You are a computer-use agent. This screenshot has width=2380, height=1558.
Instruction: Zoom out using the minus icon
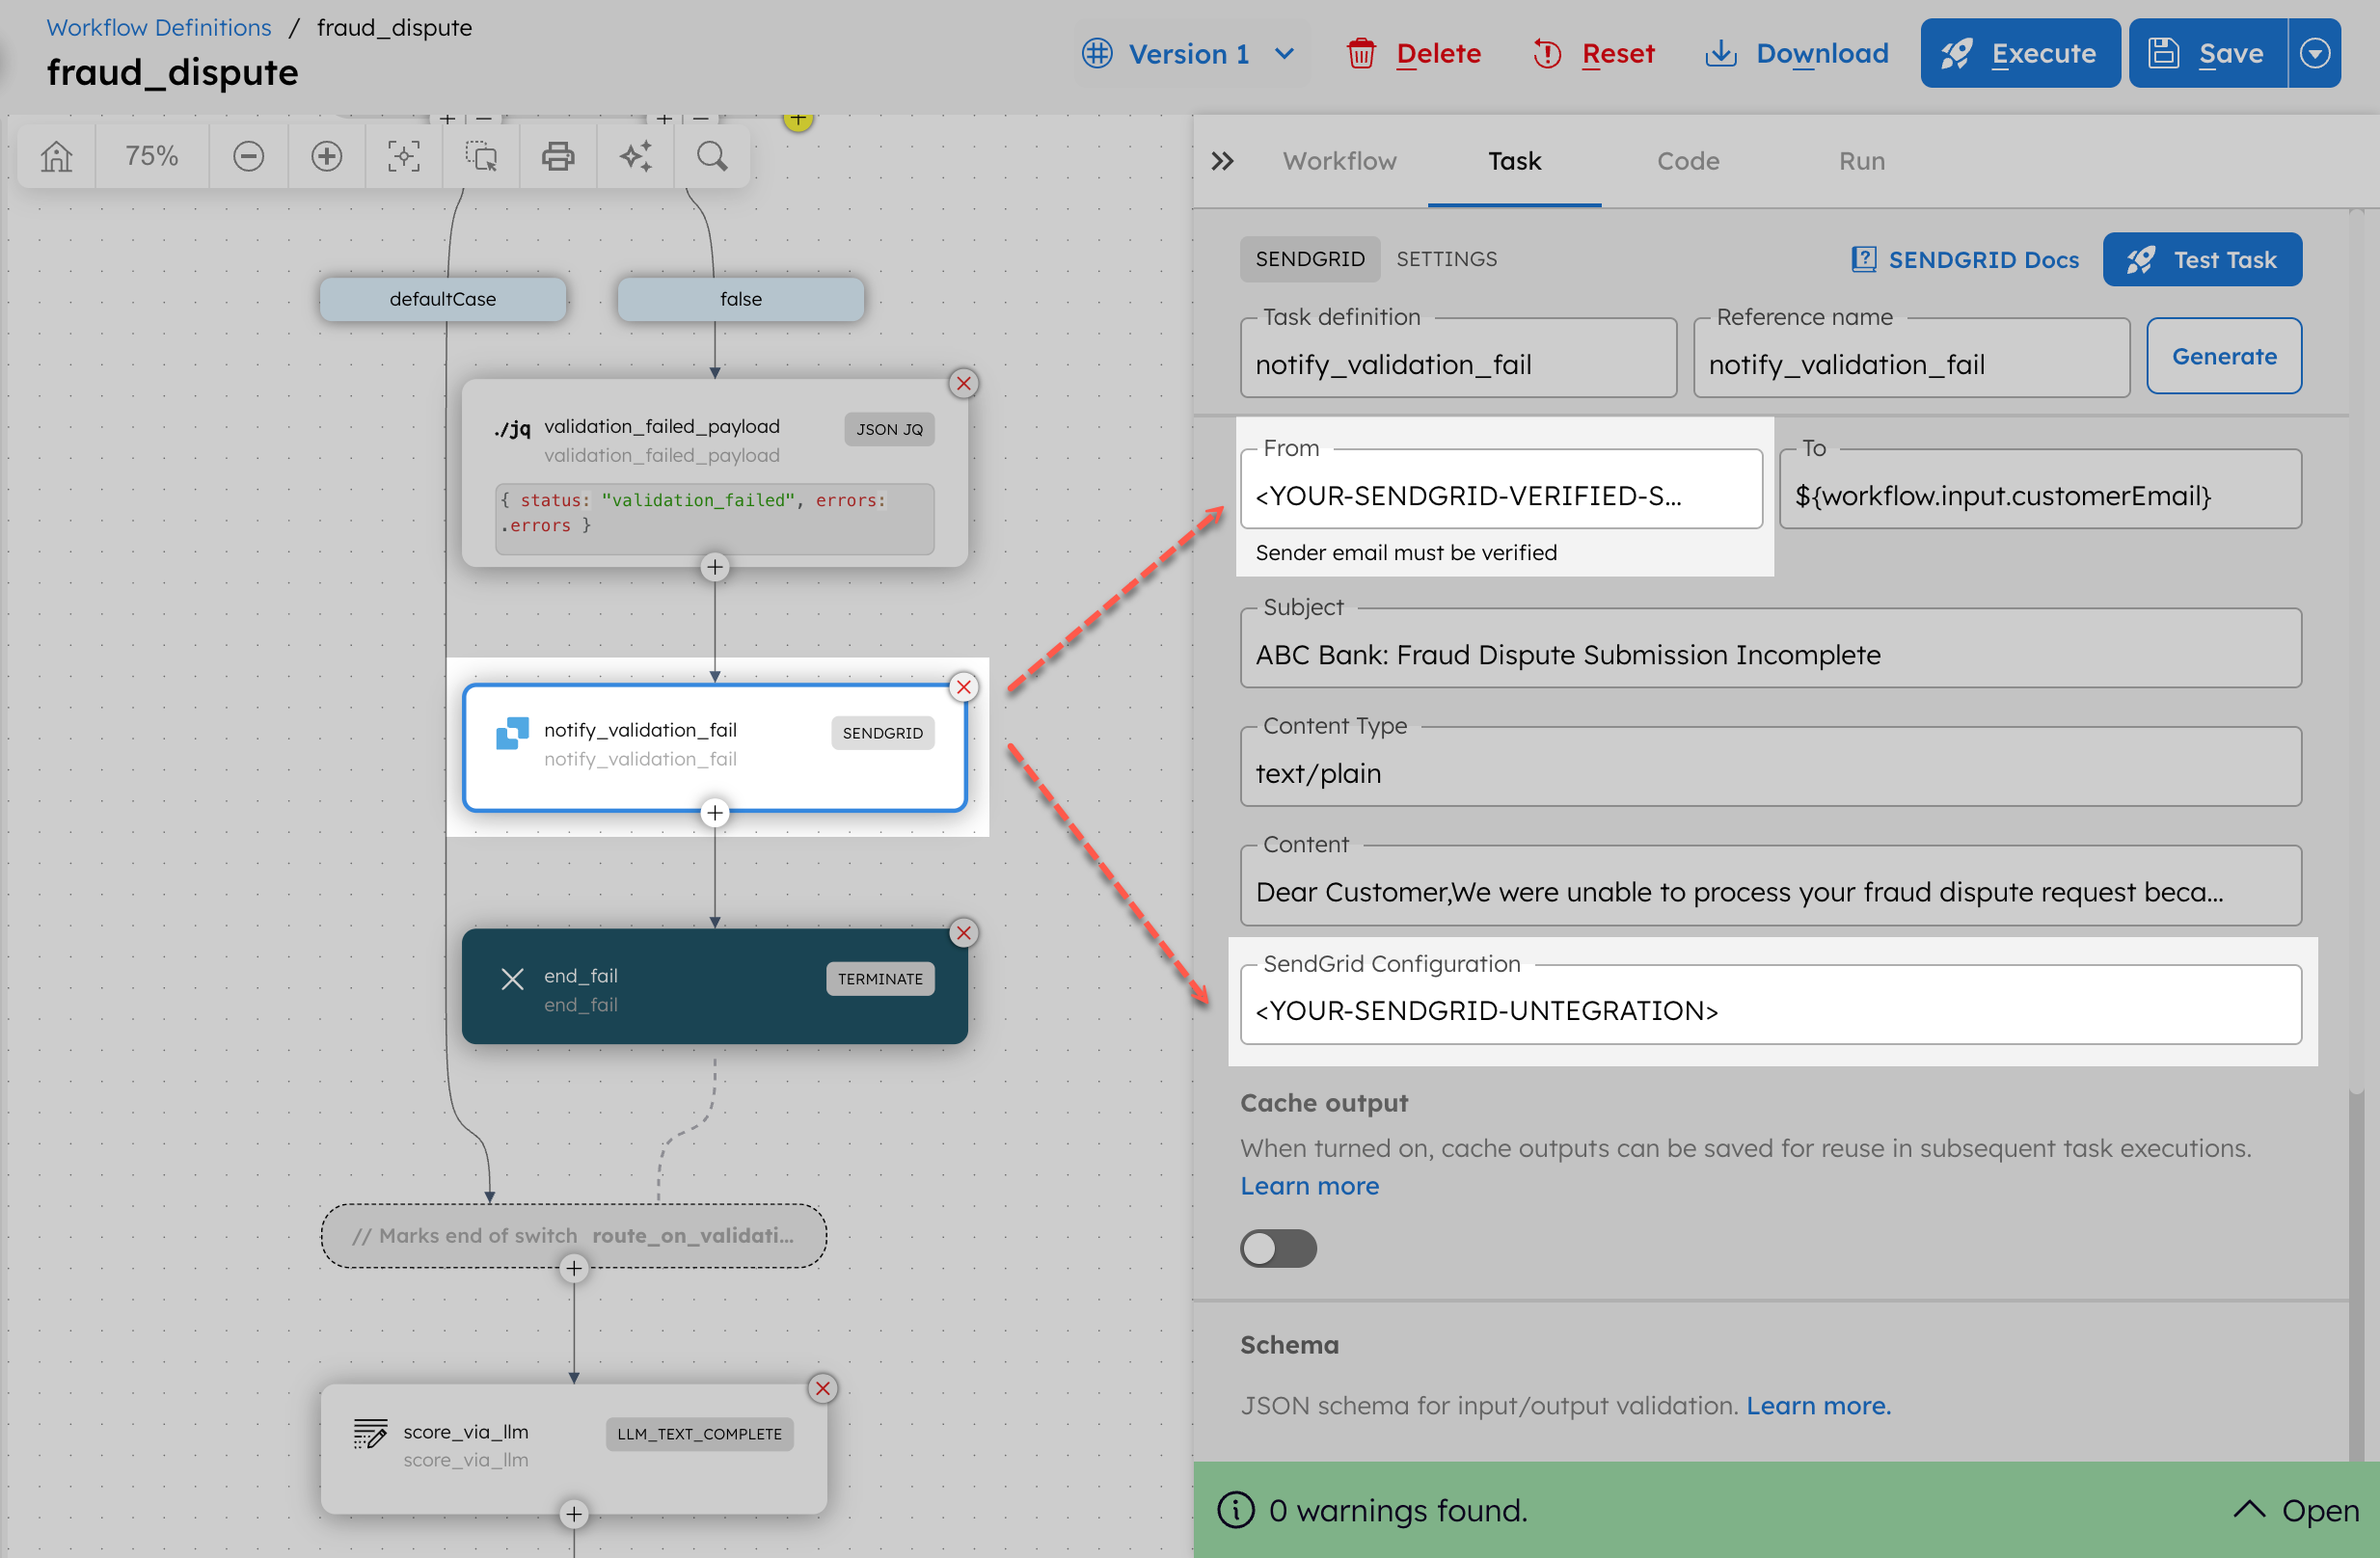248,156
